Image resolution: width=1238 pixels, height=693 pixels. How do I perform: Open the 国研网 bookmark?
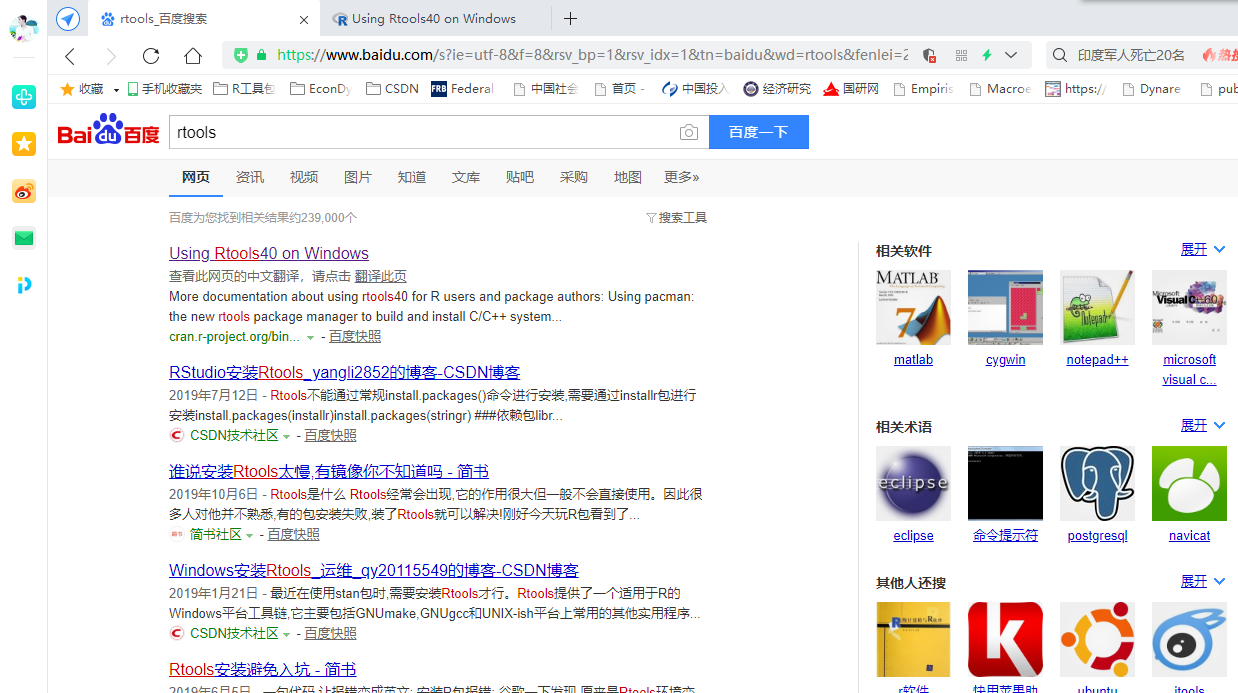(851, 89)
